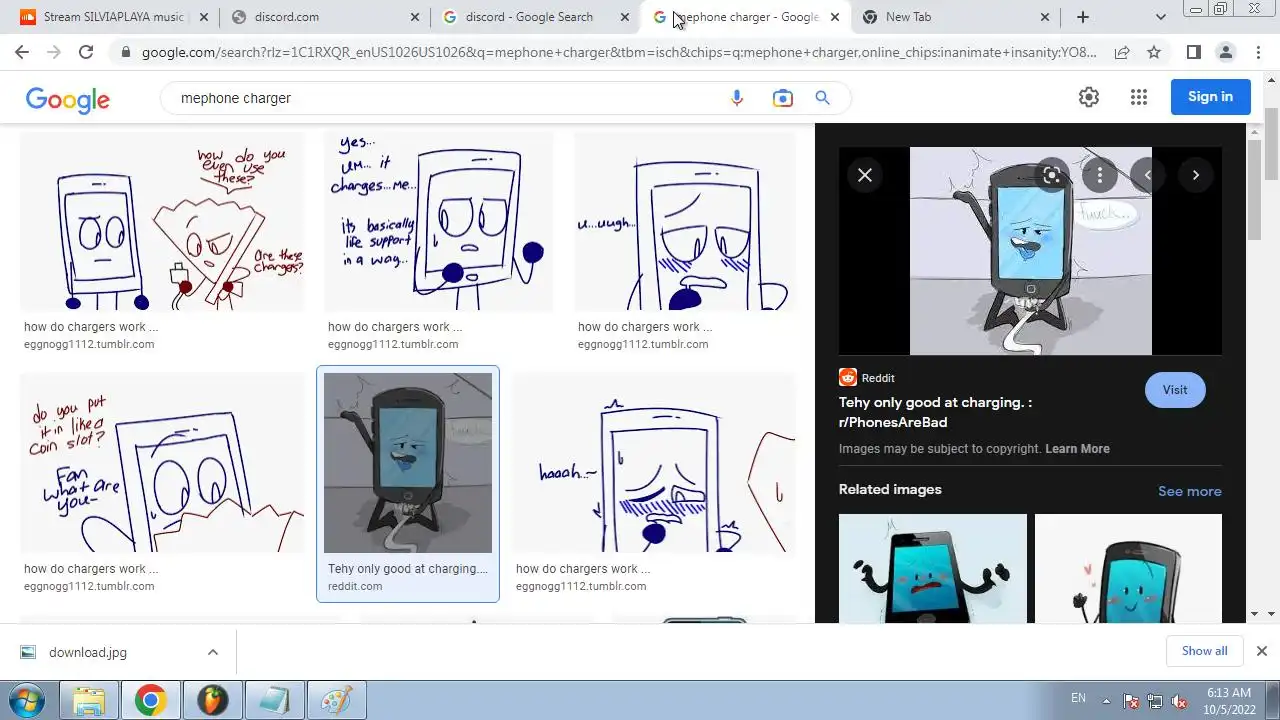Open Windows Start menu orb
Viewport: 1280px width, 720px height.
[x=27, y=699]
